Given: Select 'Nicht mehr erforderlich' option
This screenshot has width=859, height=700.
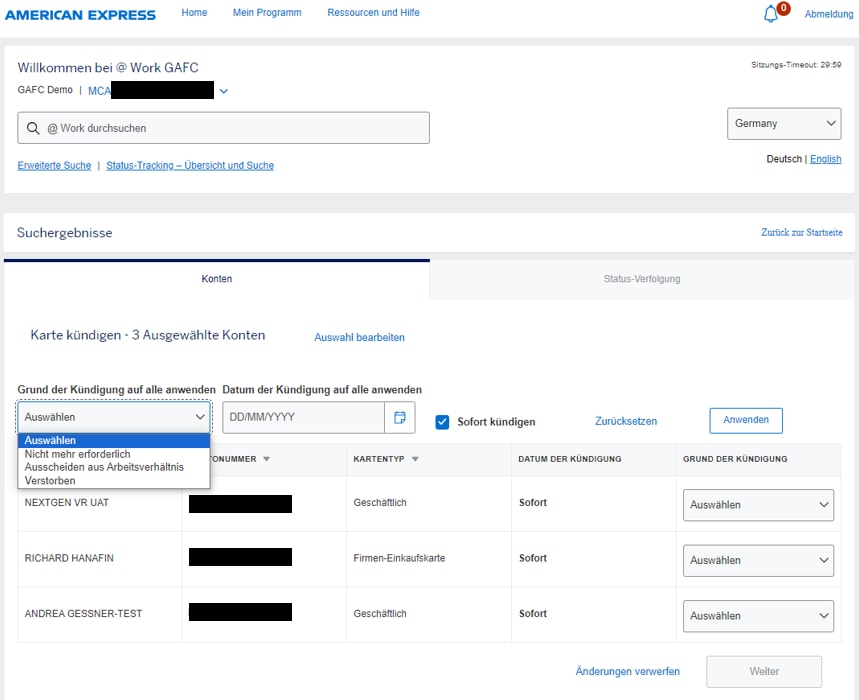Looking at the screenshot, I should tap(77, 454).
